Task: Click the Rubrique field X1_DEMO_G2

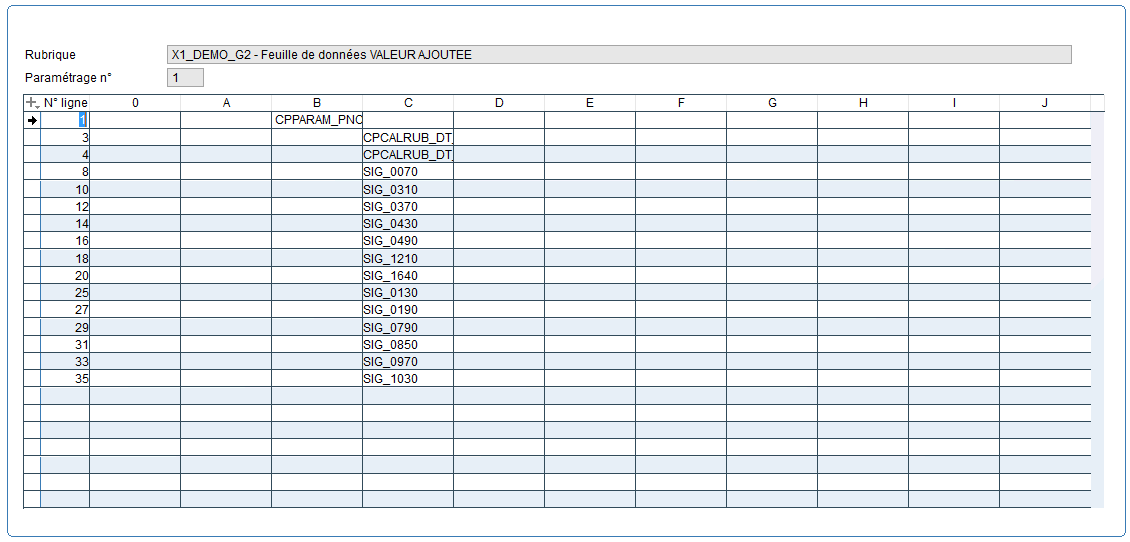Action: [x=619, y=55]
